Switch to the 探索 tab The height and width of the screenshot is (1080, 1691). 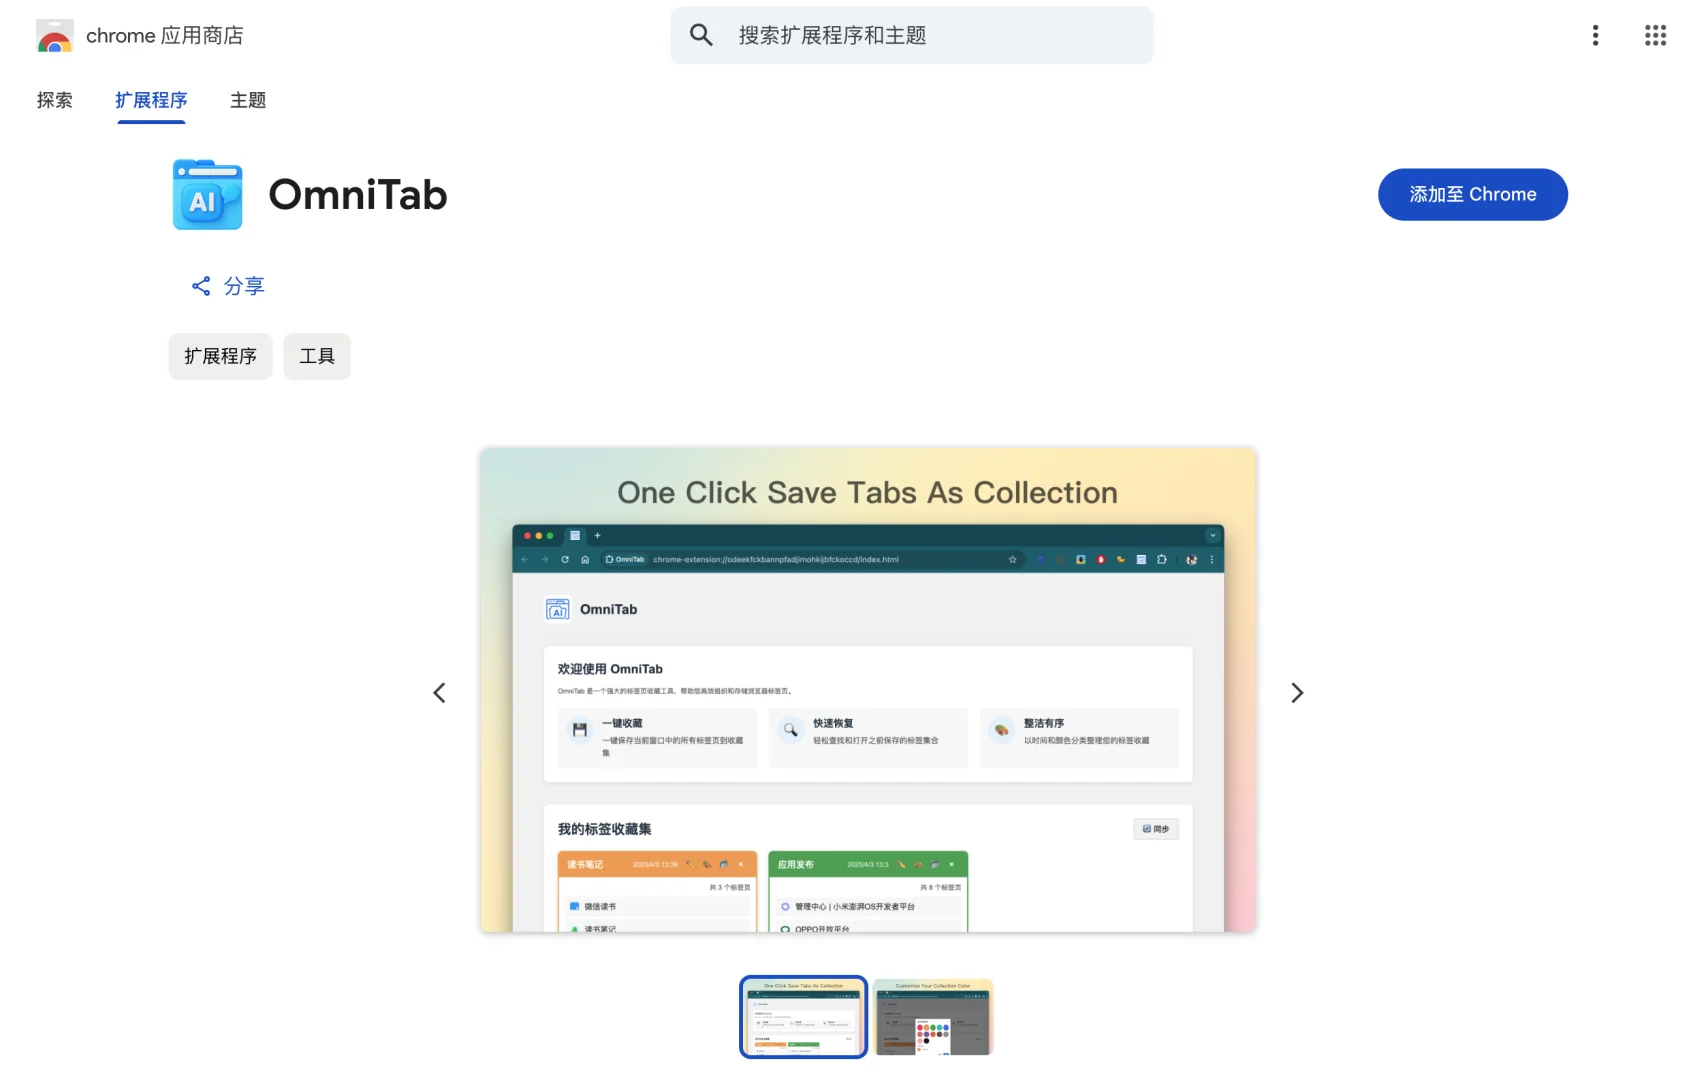55,100
